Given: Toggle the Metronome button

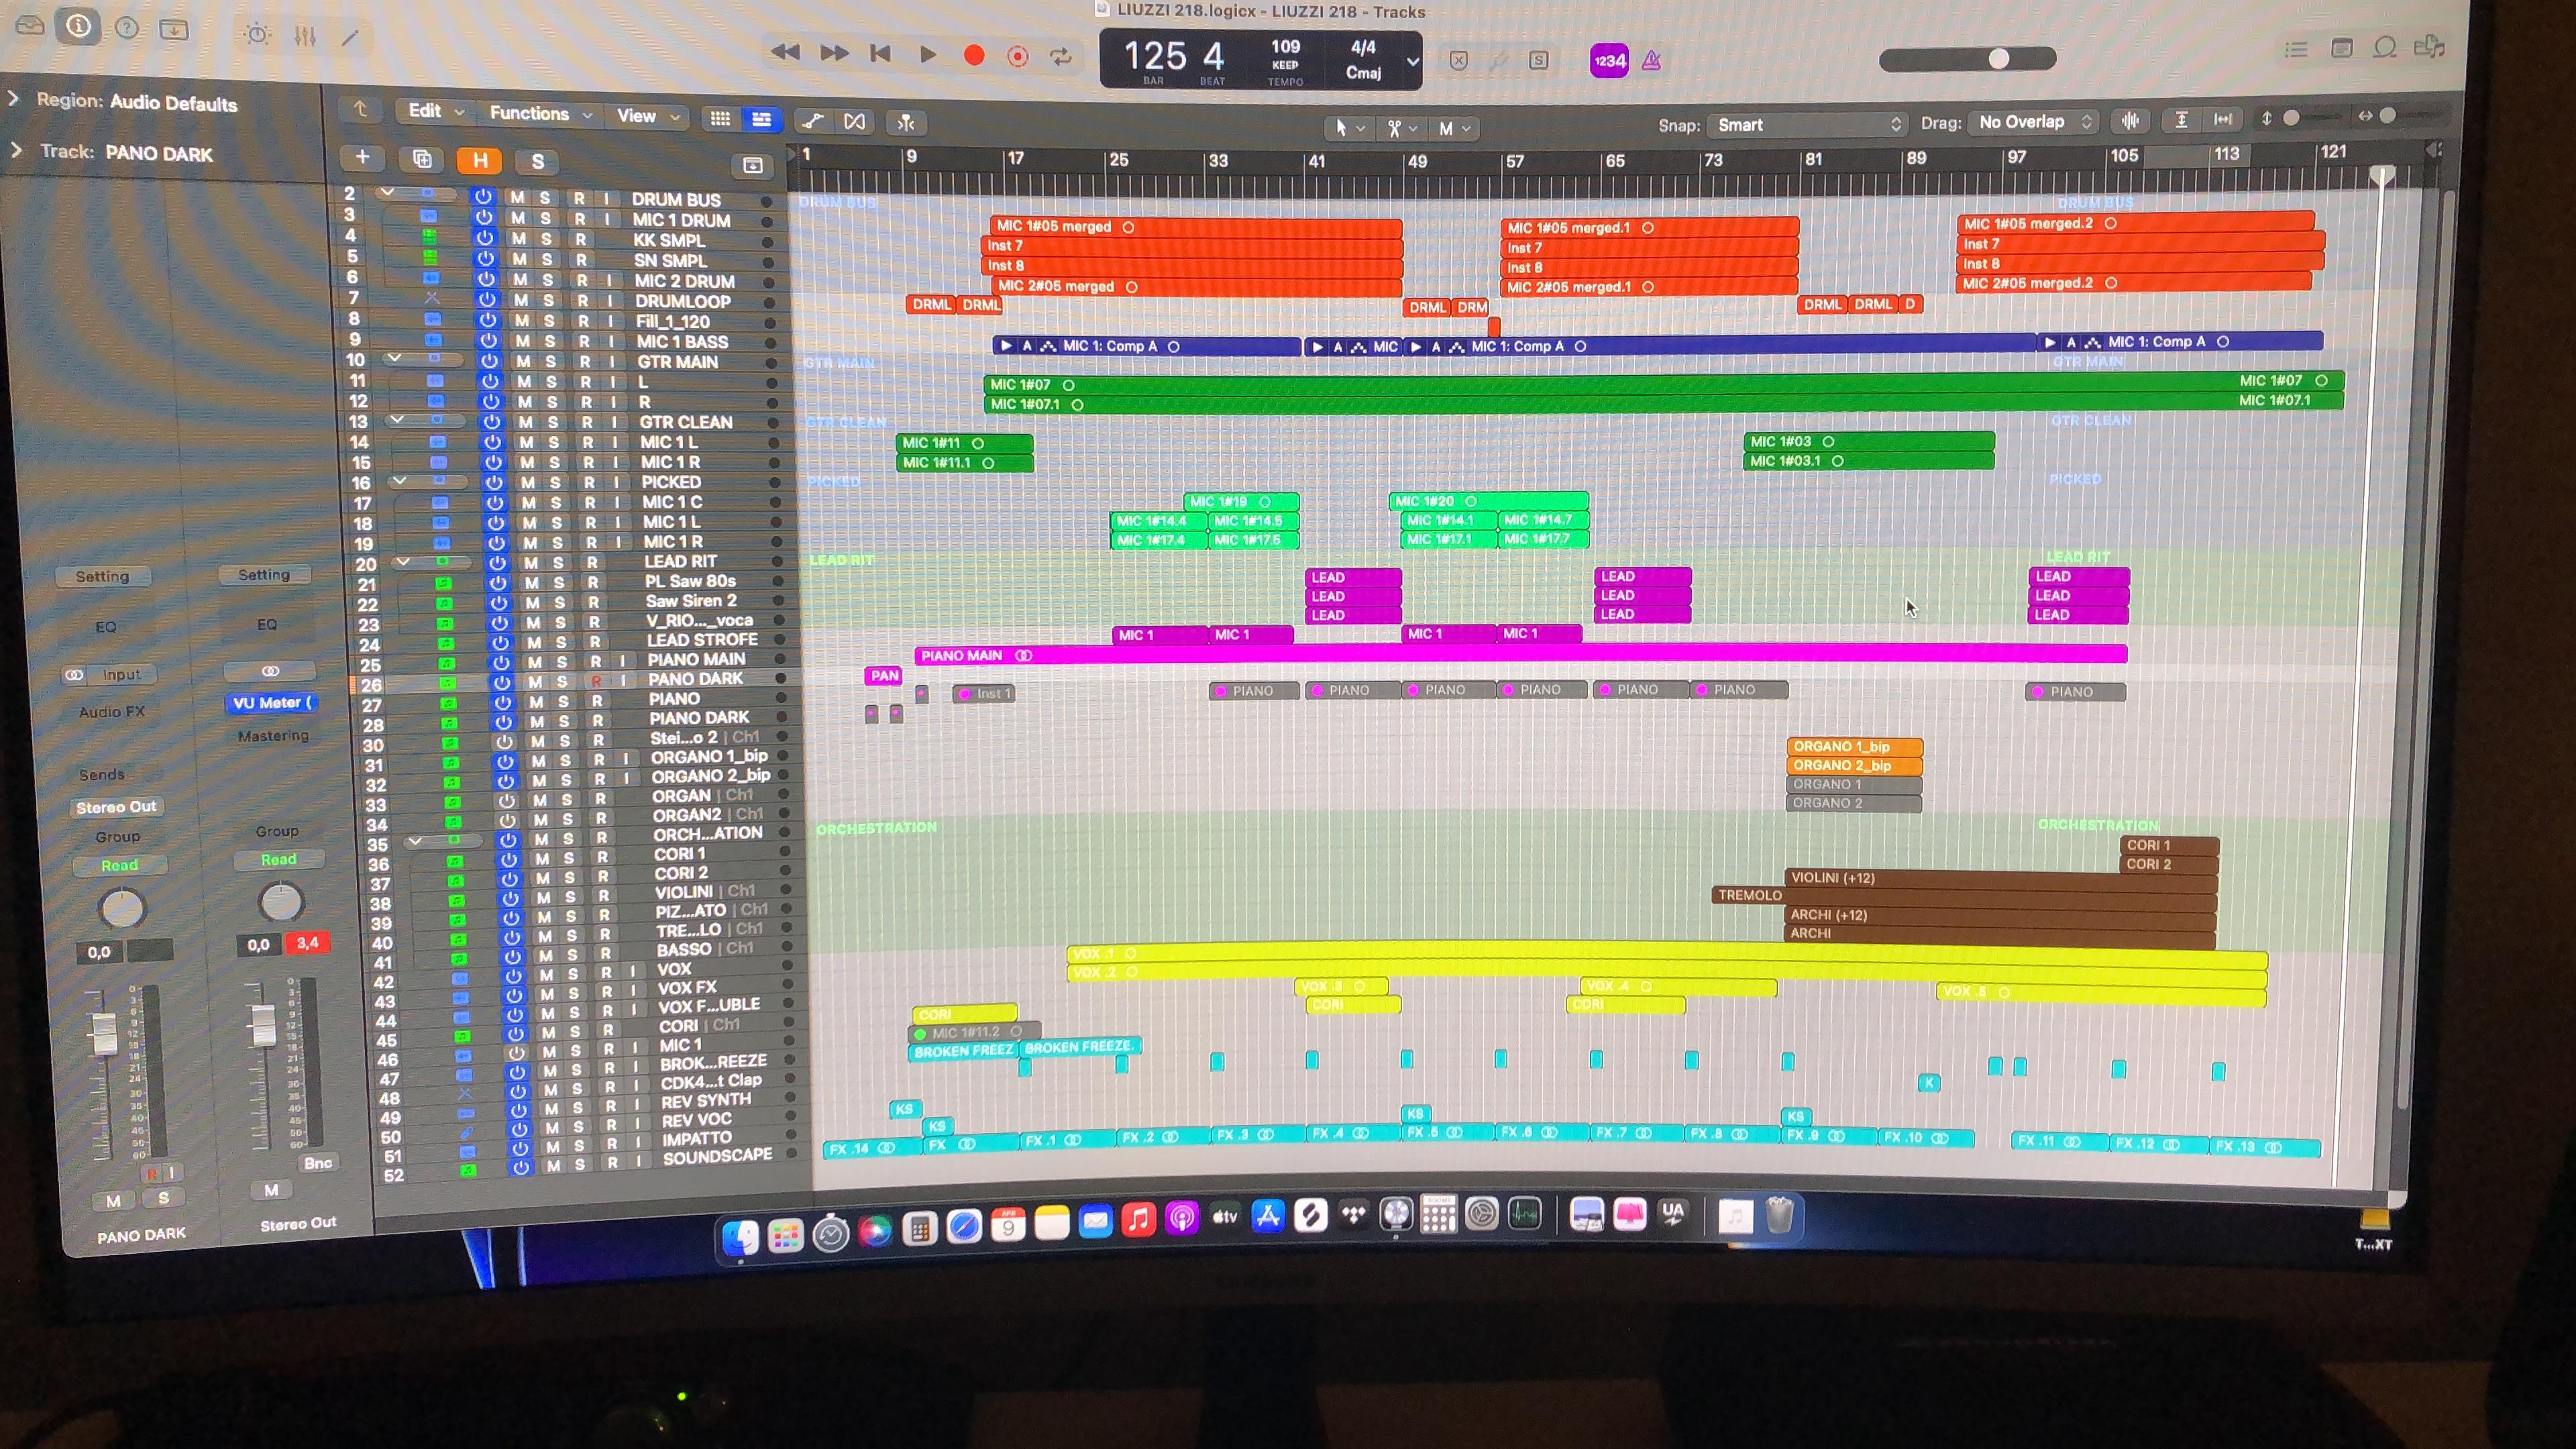Looking at the screenshot, I should point(1652,61).
